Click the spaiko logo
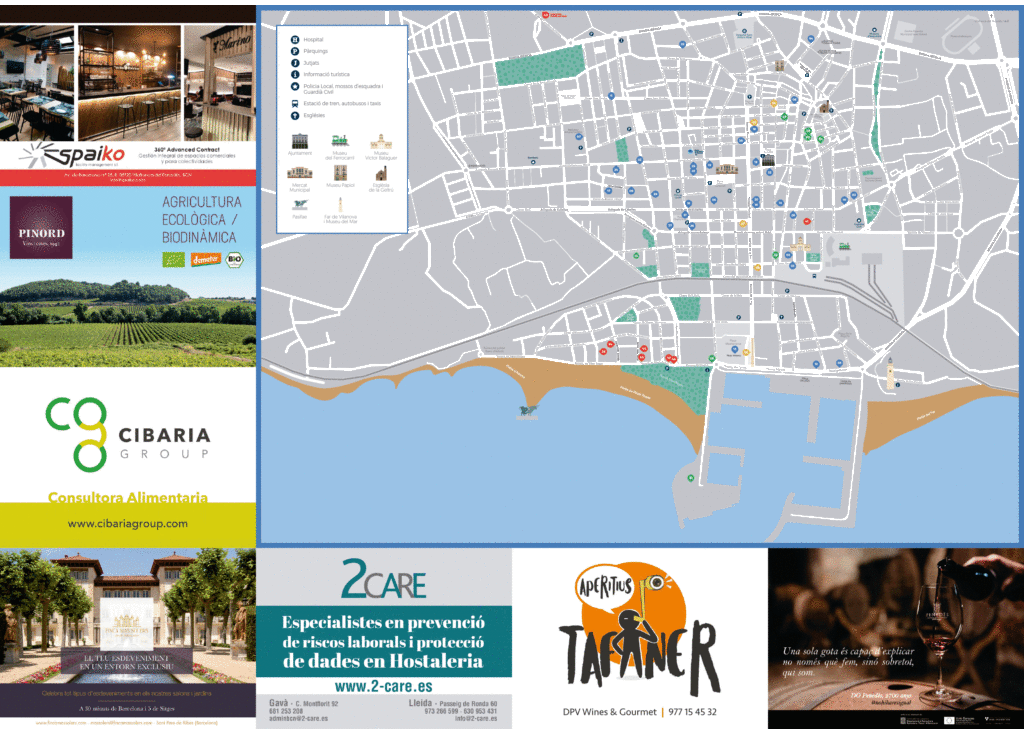Image resolution: width=1024 pixels, height=735 pixels. coord(73,155)
